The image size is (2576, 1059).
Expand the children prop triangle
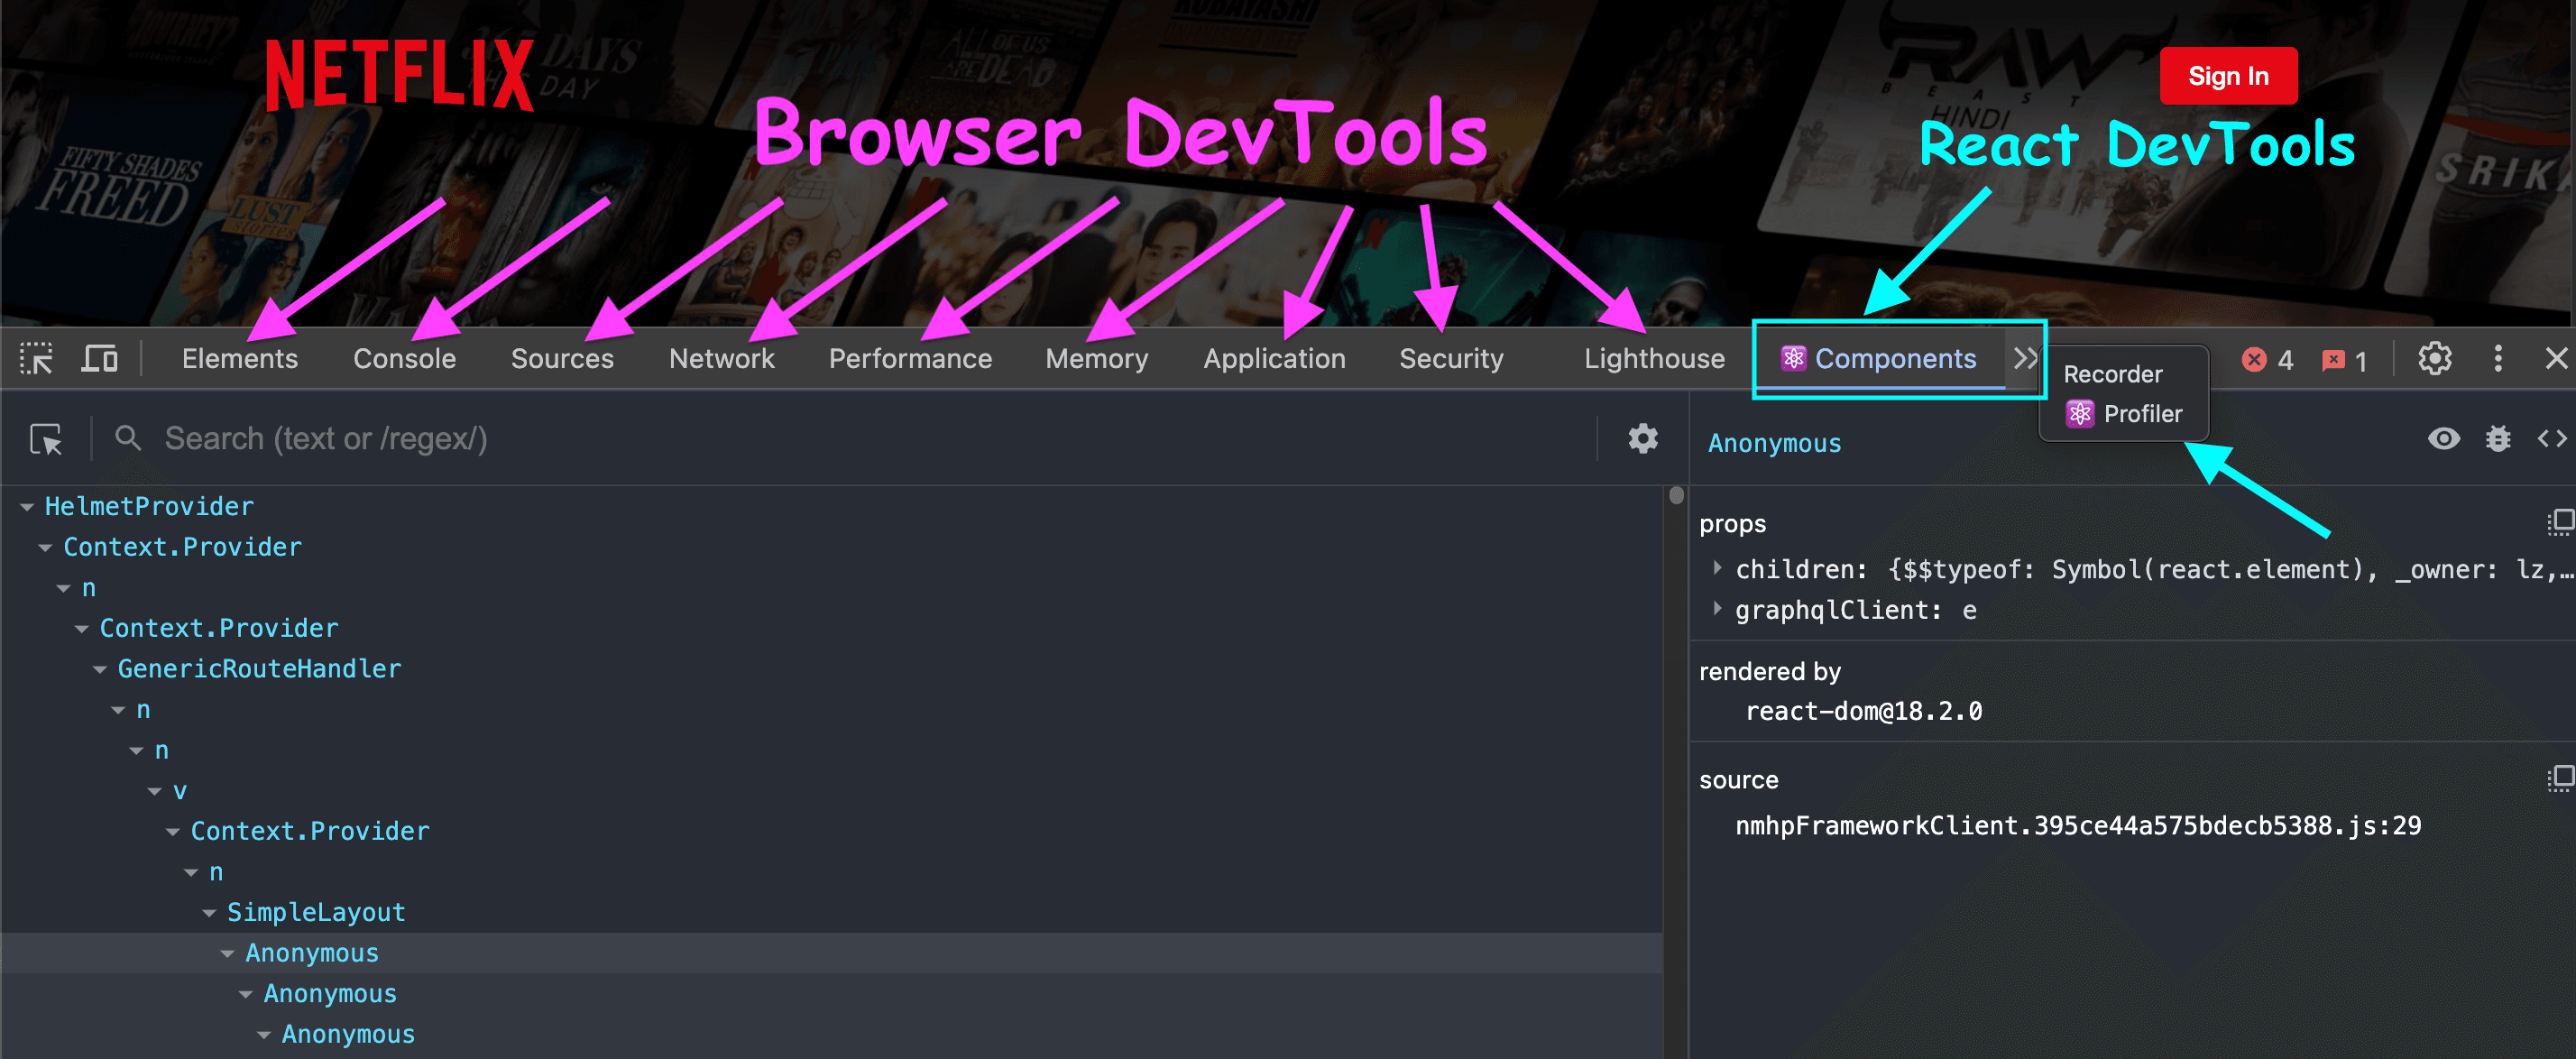tap(1717, 568)
